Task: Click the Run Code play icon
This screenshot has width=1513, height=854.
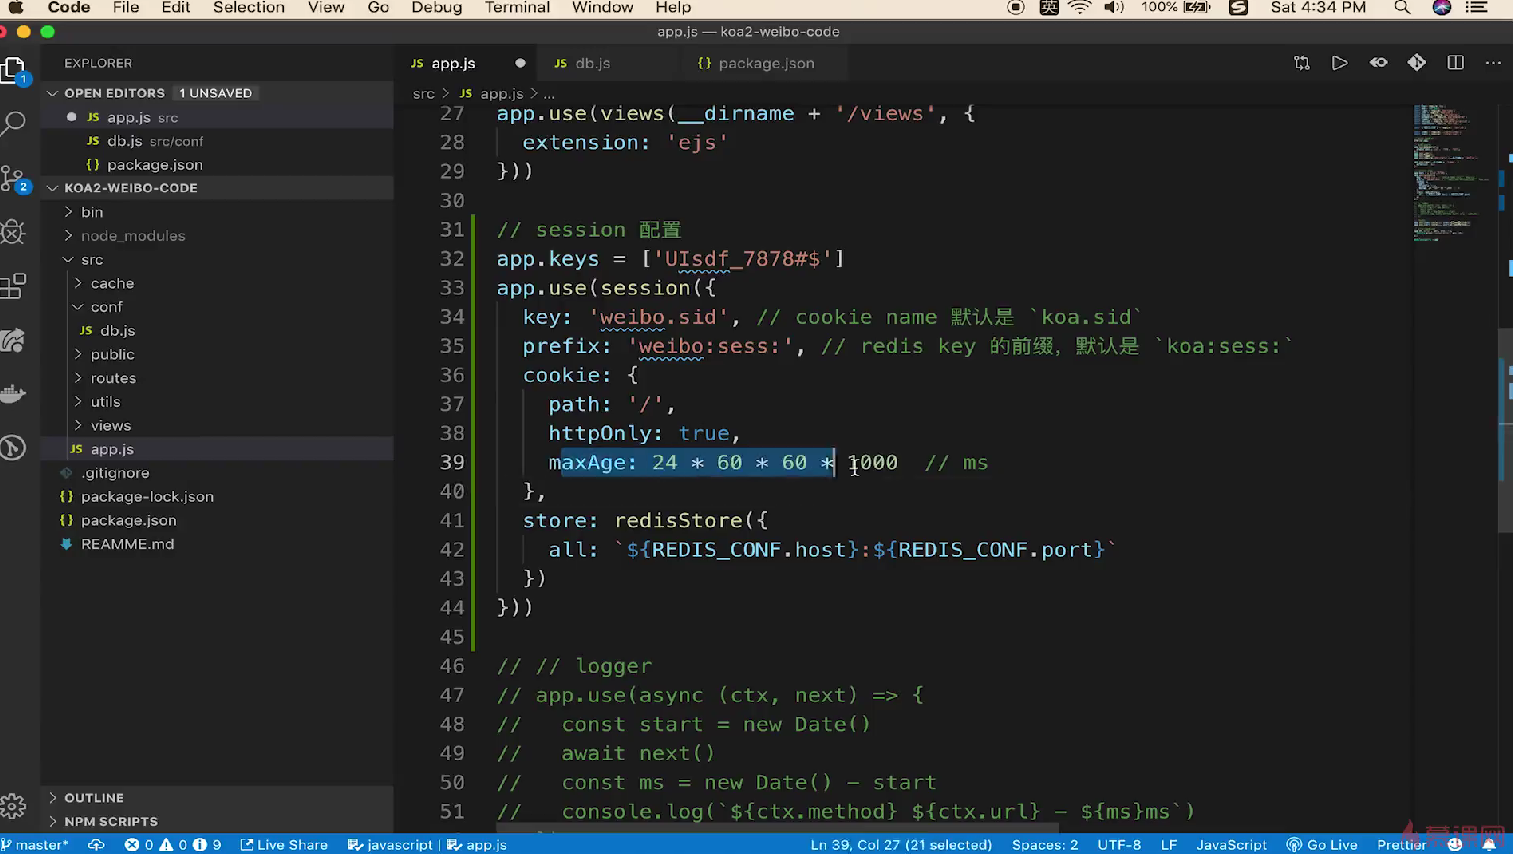Action: [1339, 63]
